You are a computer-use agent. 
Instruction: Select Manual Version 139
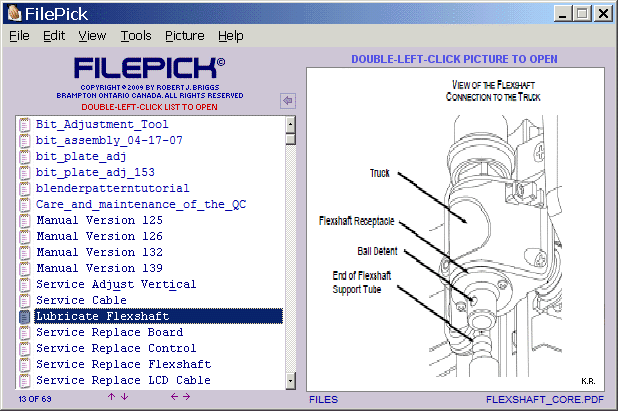point(99,268)
